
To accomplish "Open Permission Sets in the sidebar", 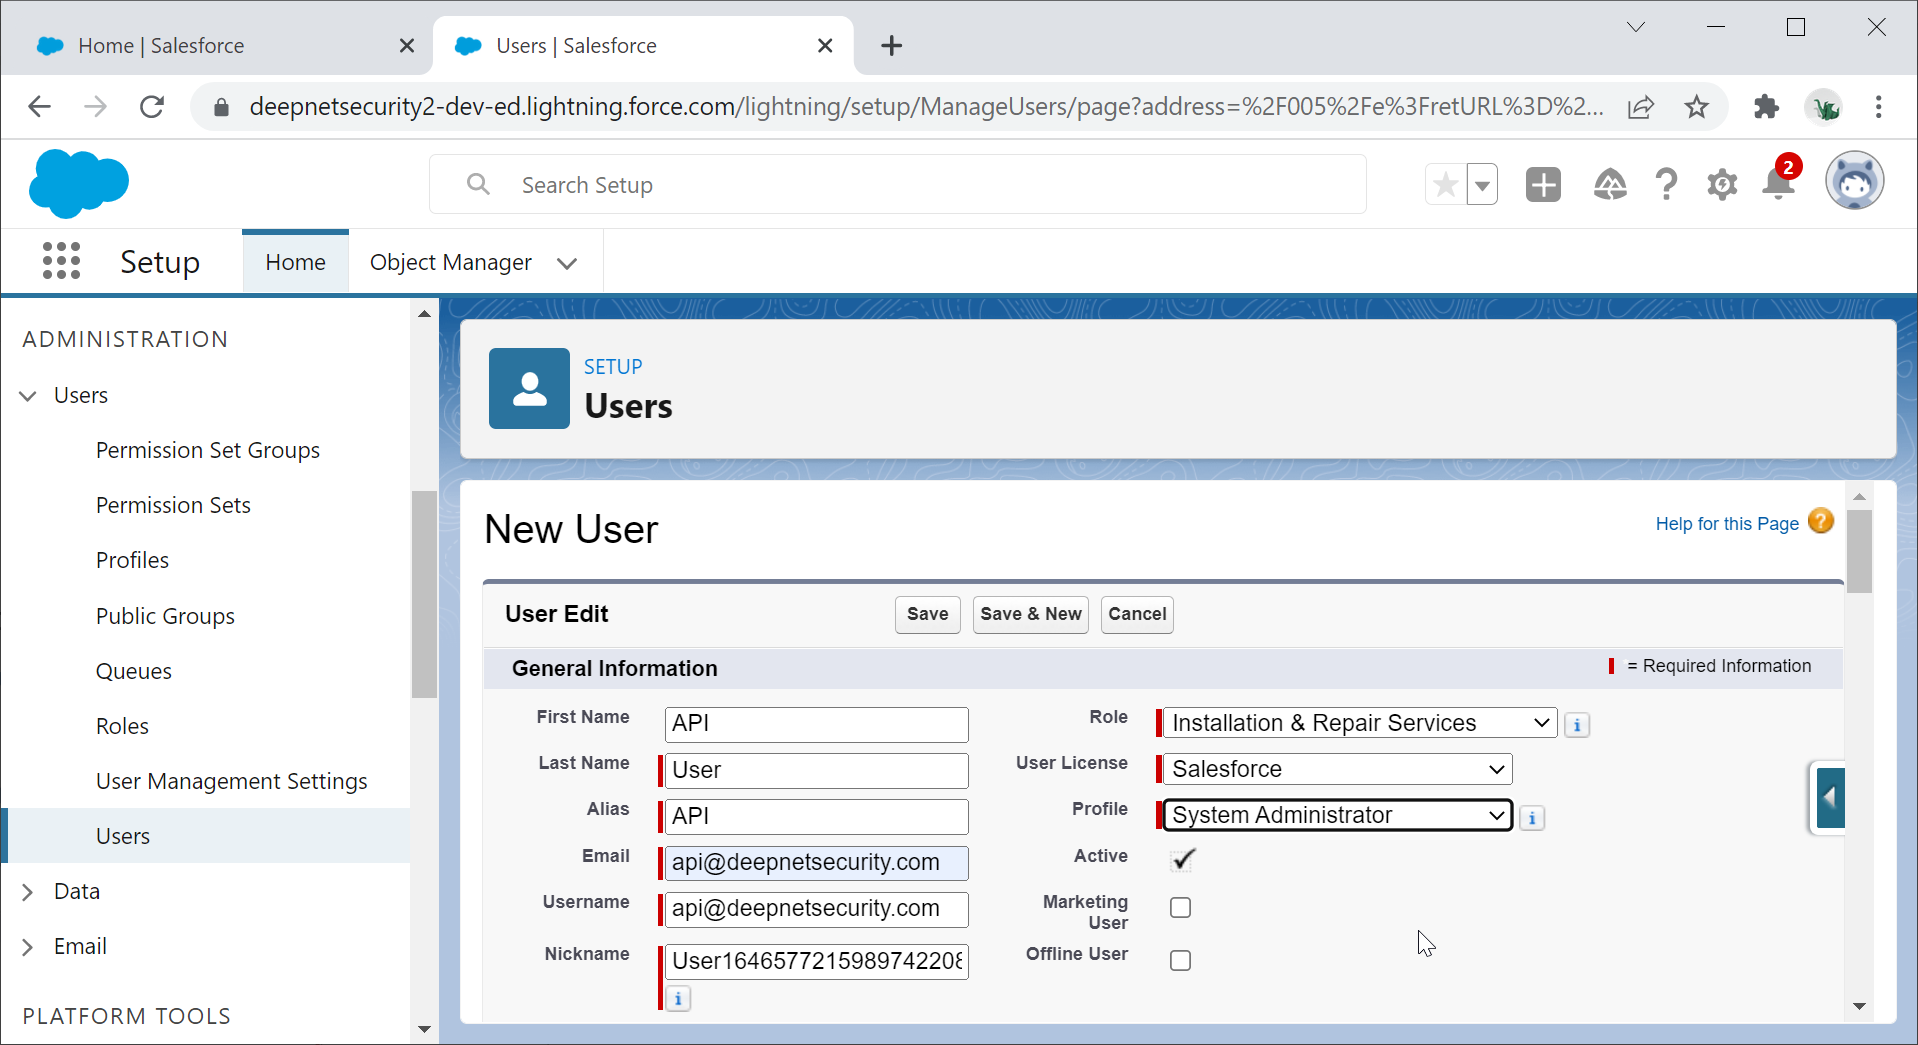I will [x=173, y=506].
